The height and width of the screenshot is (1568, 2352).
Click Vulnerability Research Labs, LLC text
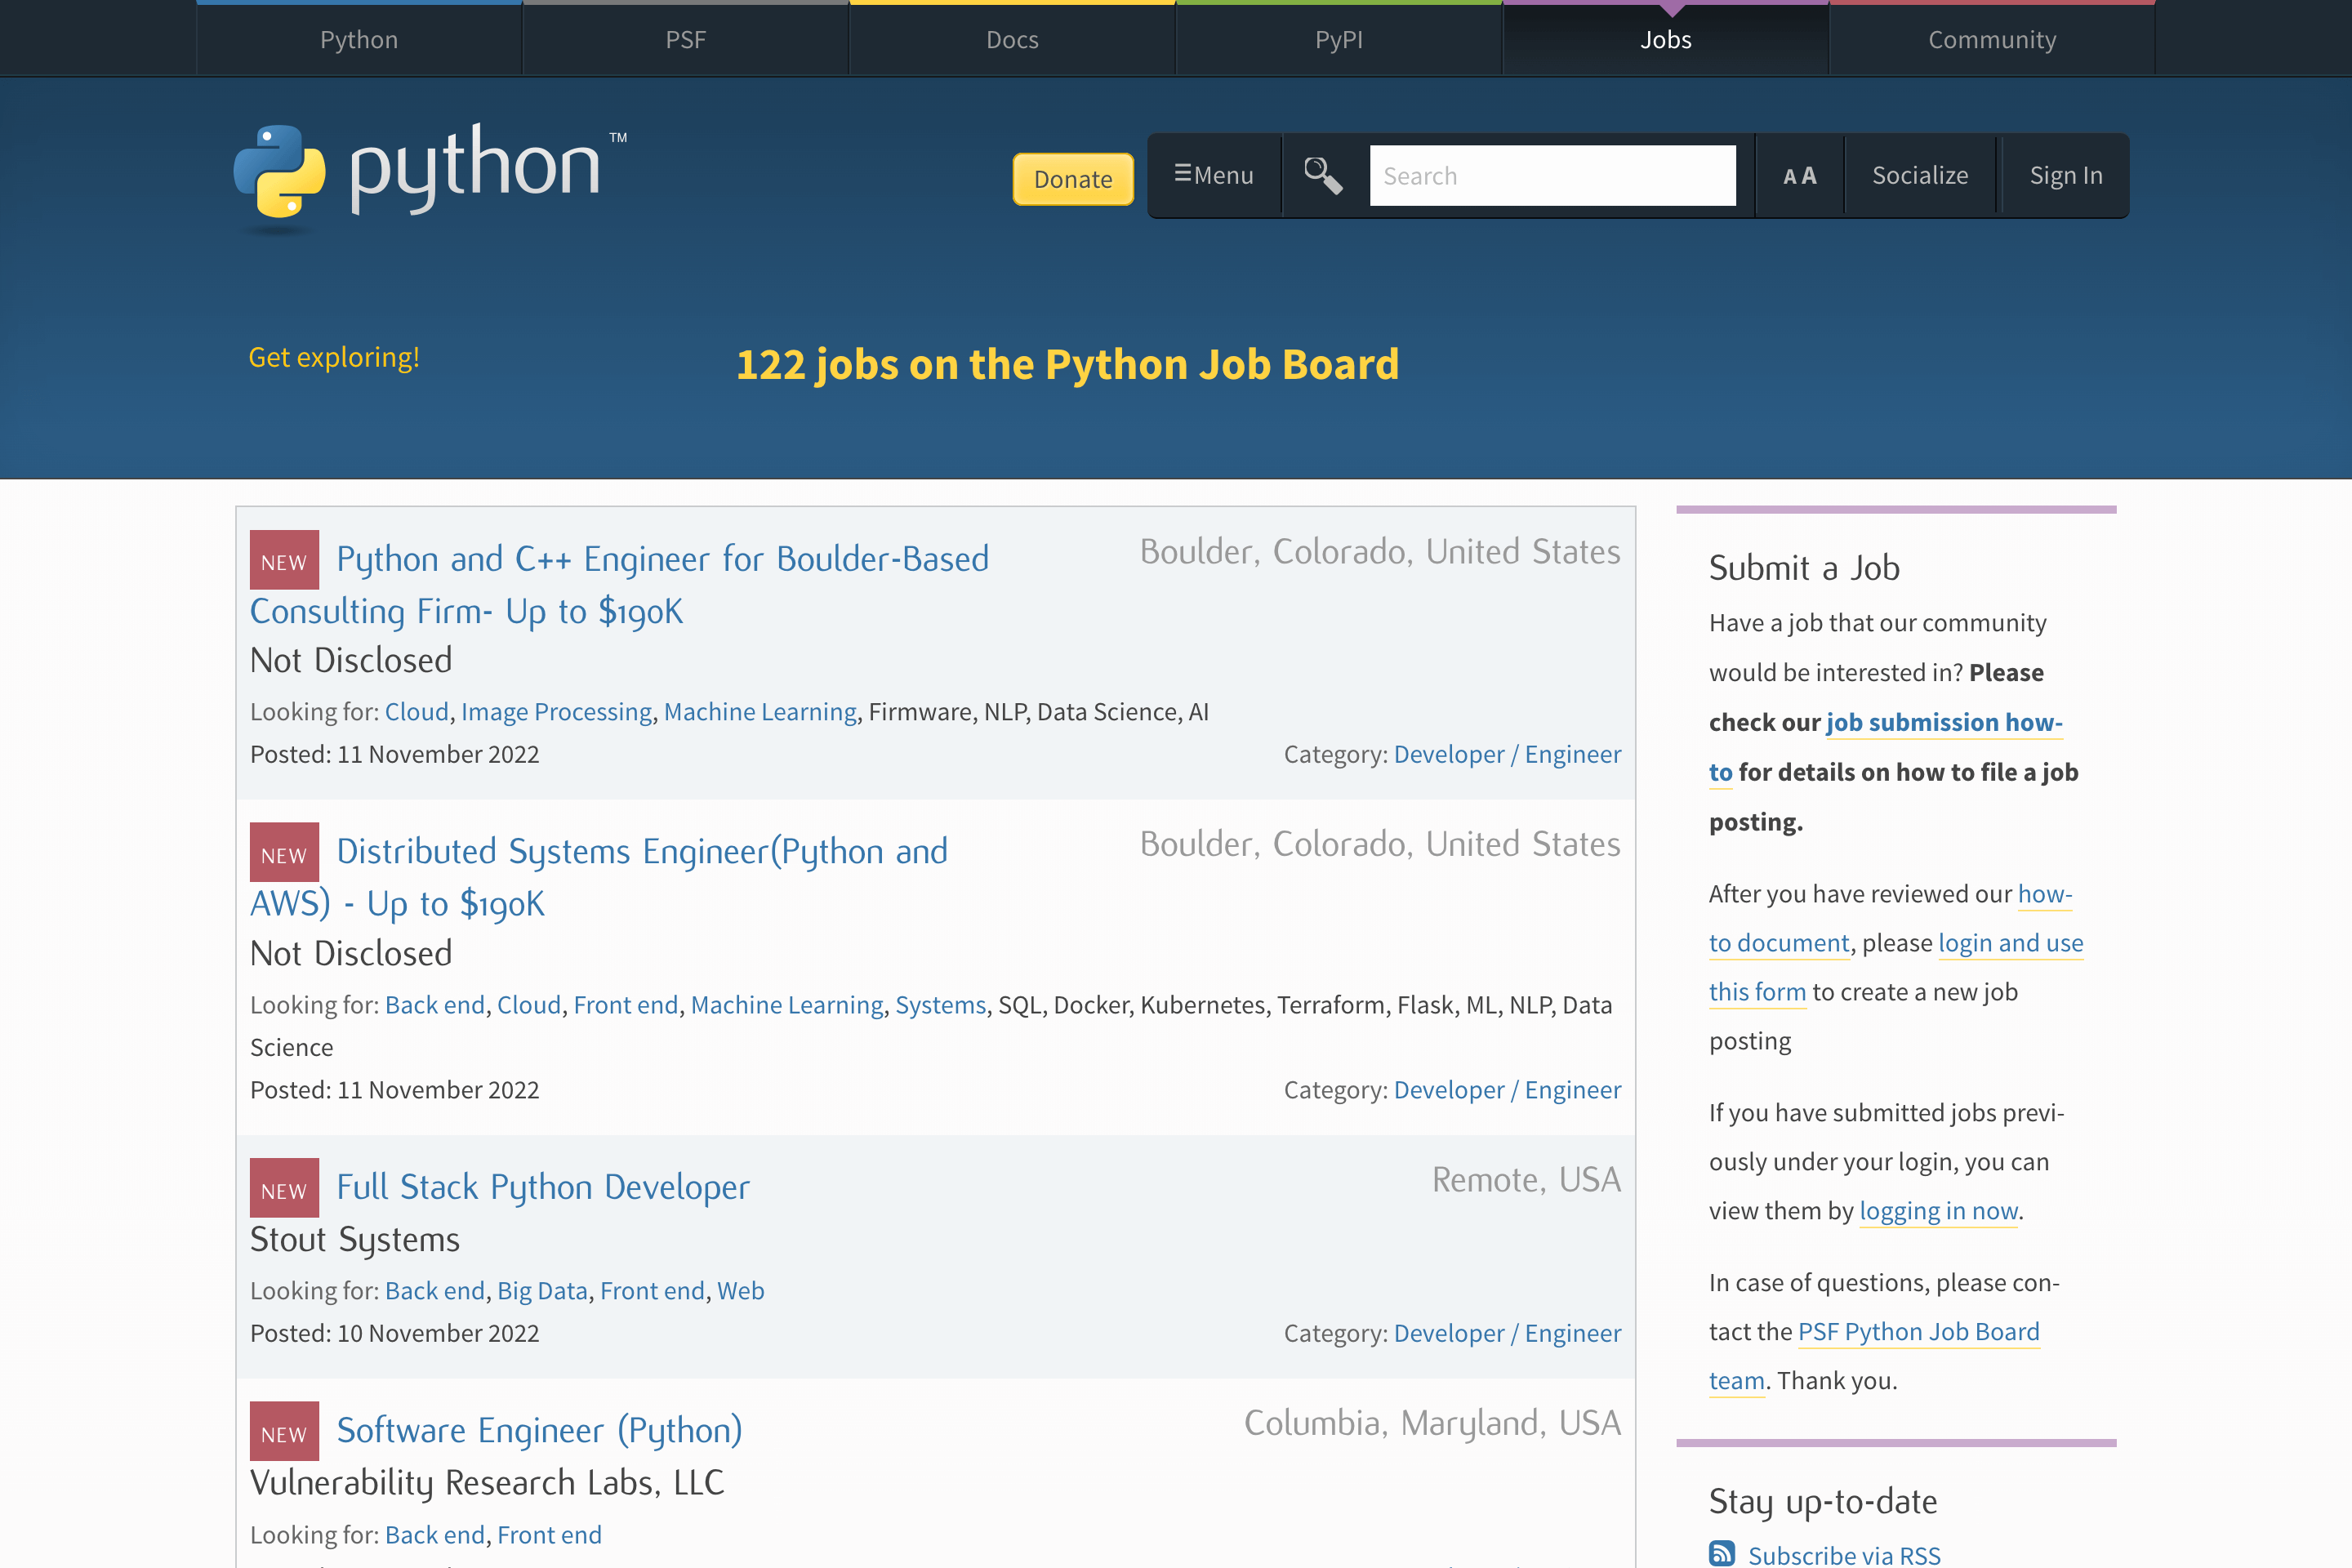point(487,1482)
